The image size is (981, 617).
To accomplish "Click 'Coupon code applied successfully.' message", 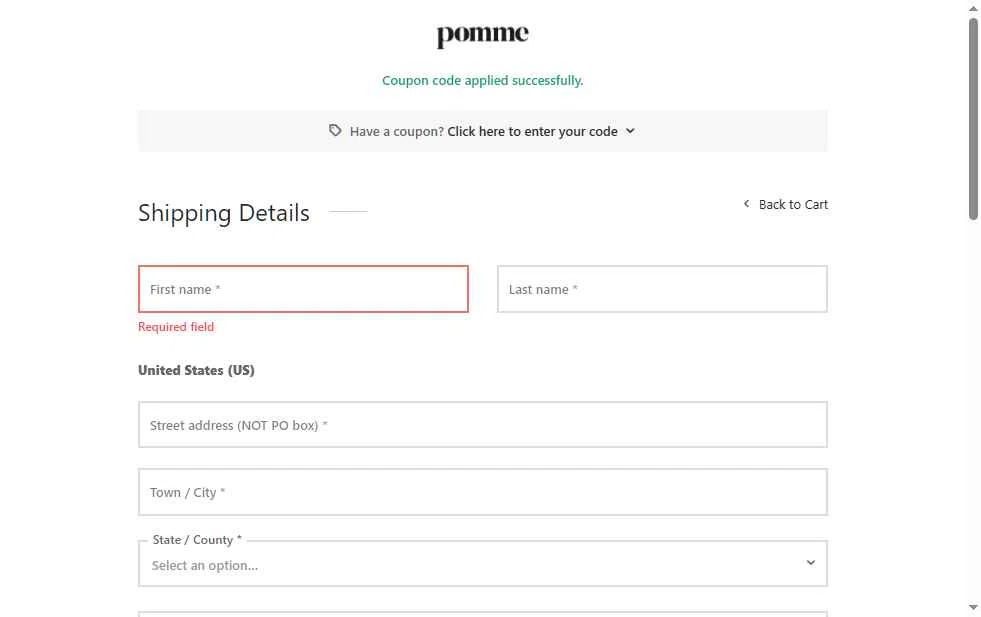I will [x=482, y=81].
